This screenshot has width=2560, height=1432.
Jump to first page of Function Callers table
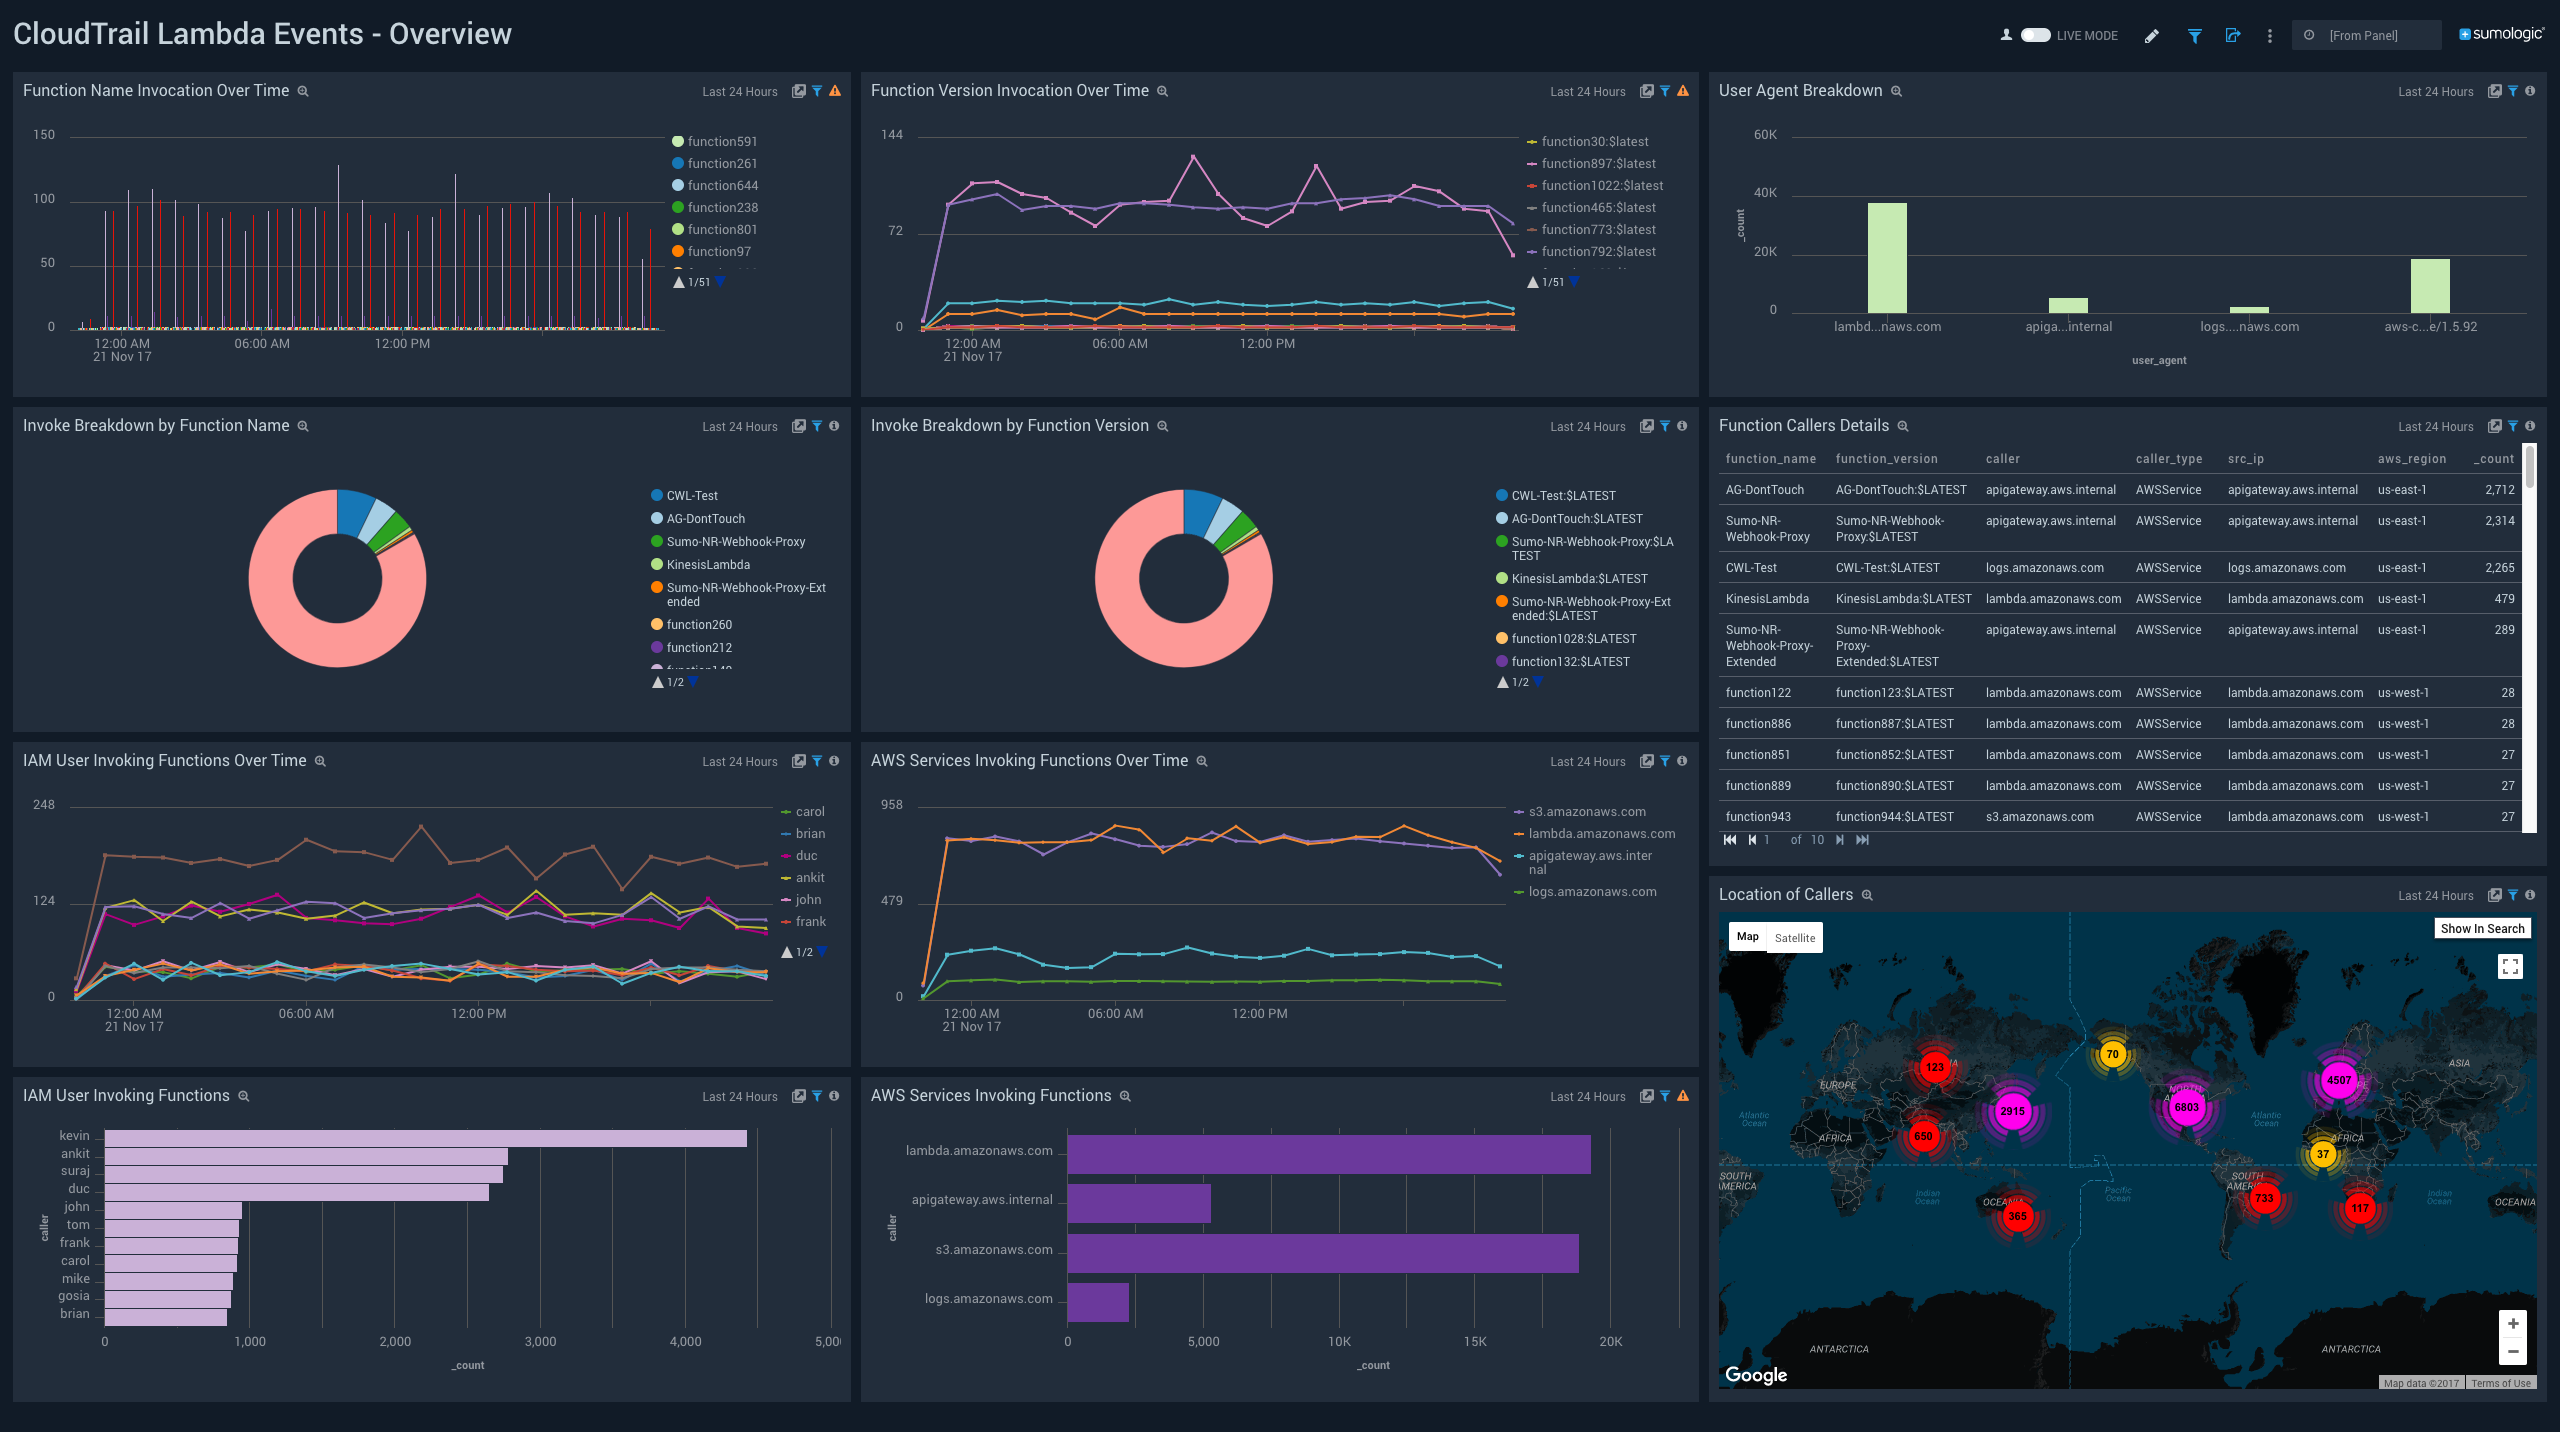tap(1730, 840)
